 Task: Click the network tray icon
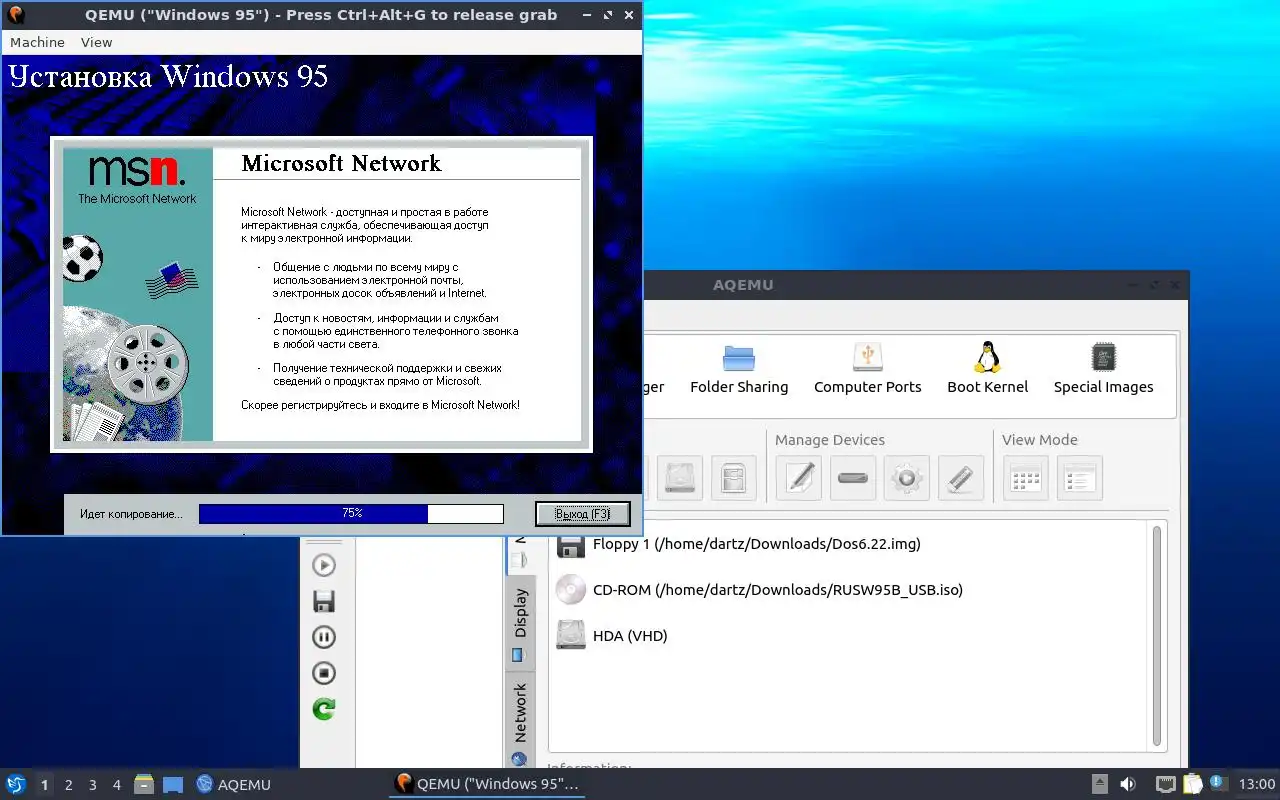point(1165,784)
